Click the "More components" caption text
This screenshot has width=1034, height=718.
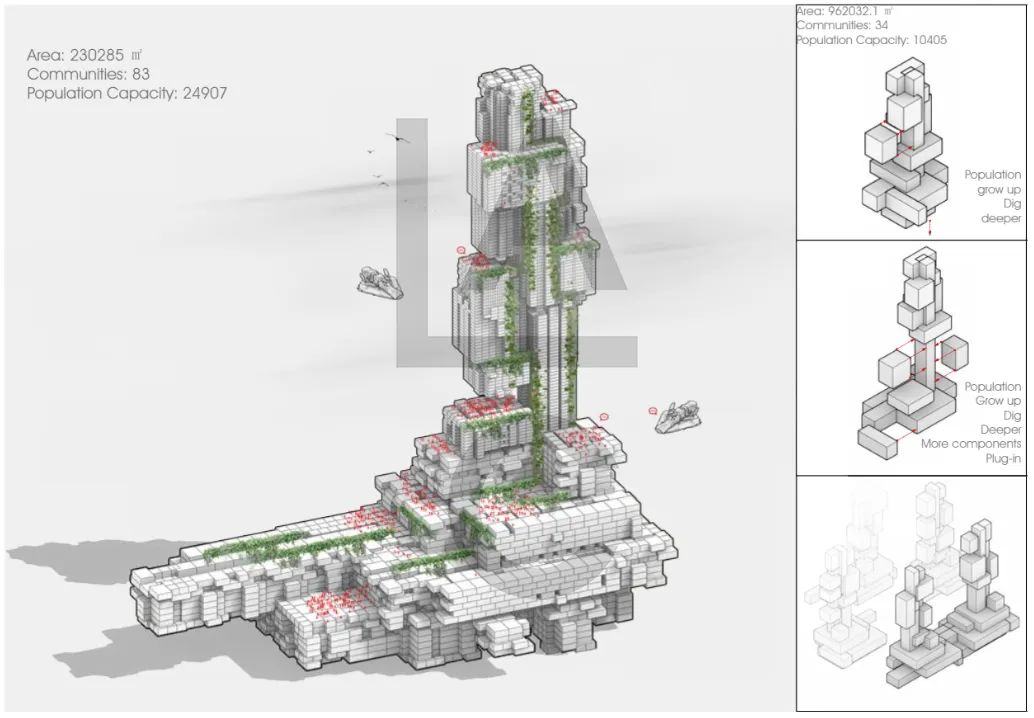[970, 443]
